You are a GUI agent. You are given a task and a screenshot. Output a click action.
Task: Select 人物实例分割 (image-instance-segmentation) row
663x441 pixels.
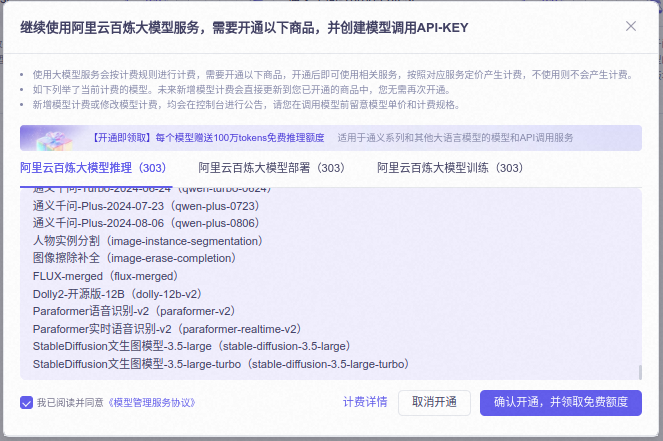148,241
